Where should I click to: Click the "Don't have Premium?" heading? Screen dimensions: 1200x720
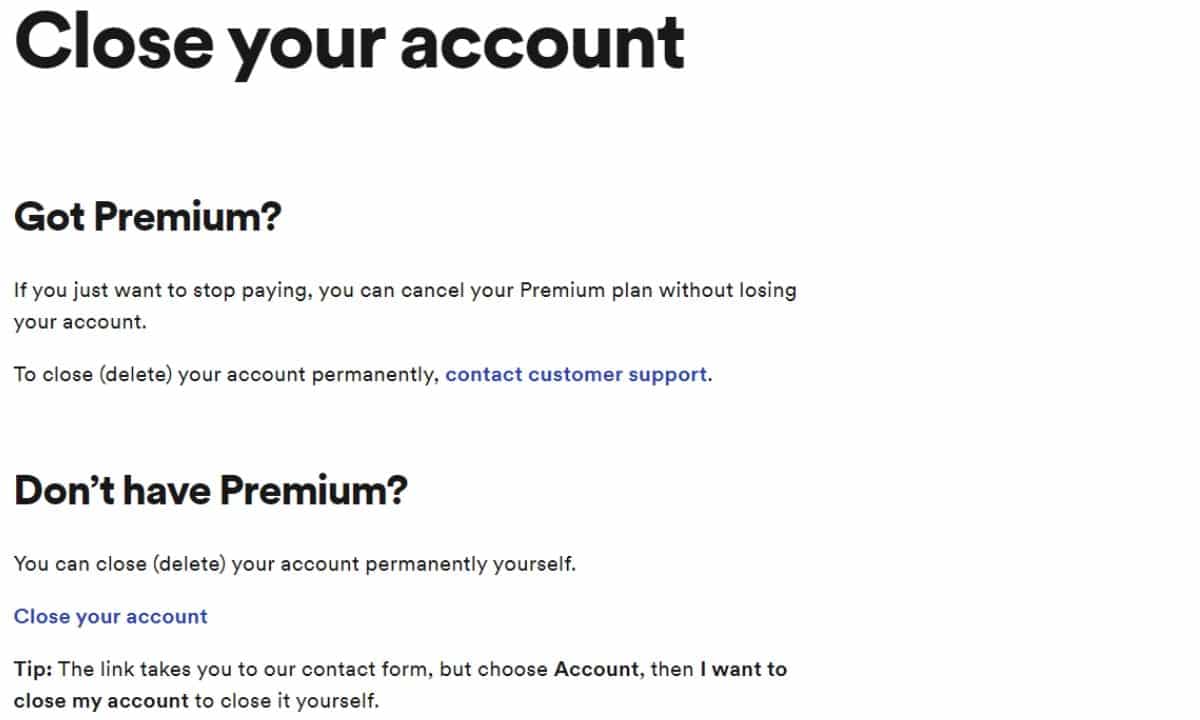(x=210, y=490)
